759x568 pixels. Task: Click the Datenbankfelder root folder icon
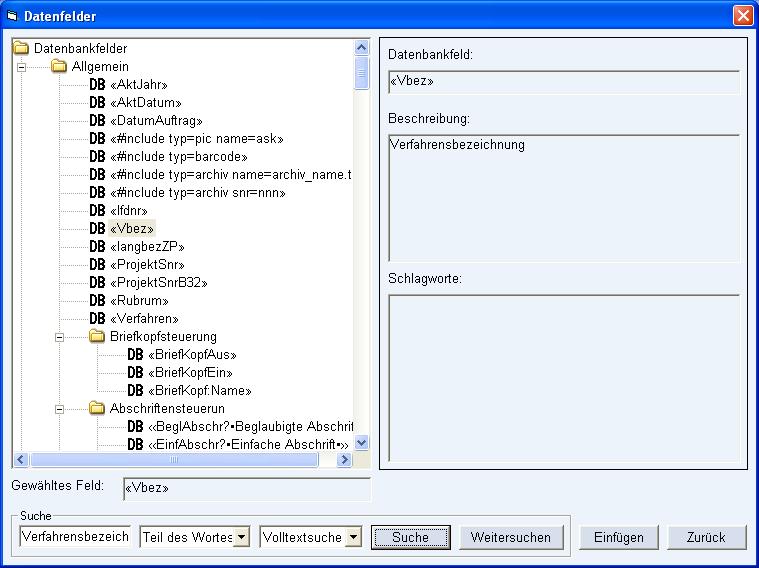click(x=21, y=48)
